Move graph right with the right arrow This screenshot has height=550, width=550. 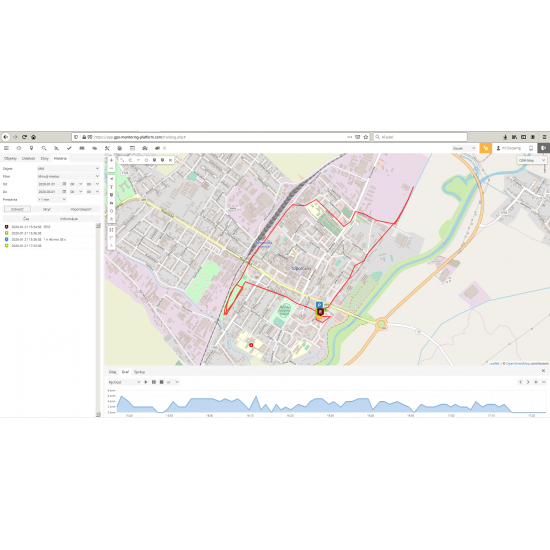tap(528, 382)
